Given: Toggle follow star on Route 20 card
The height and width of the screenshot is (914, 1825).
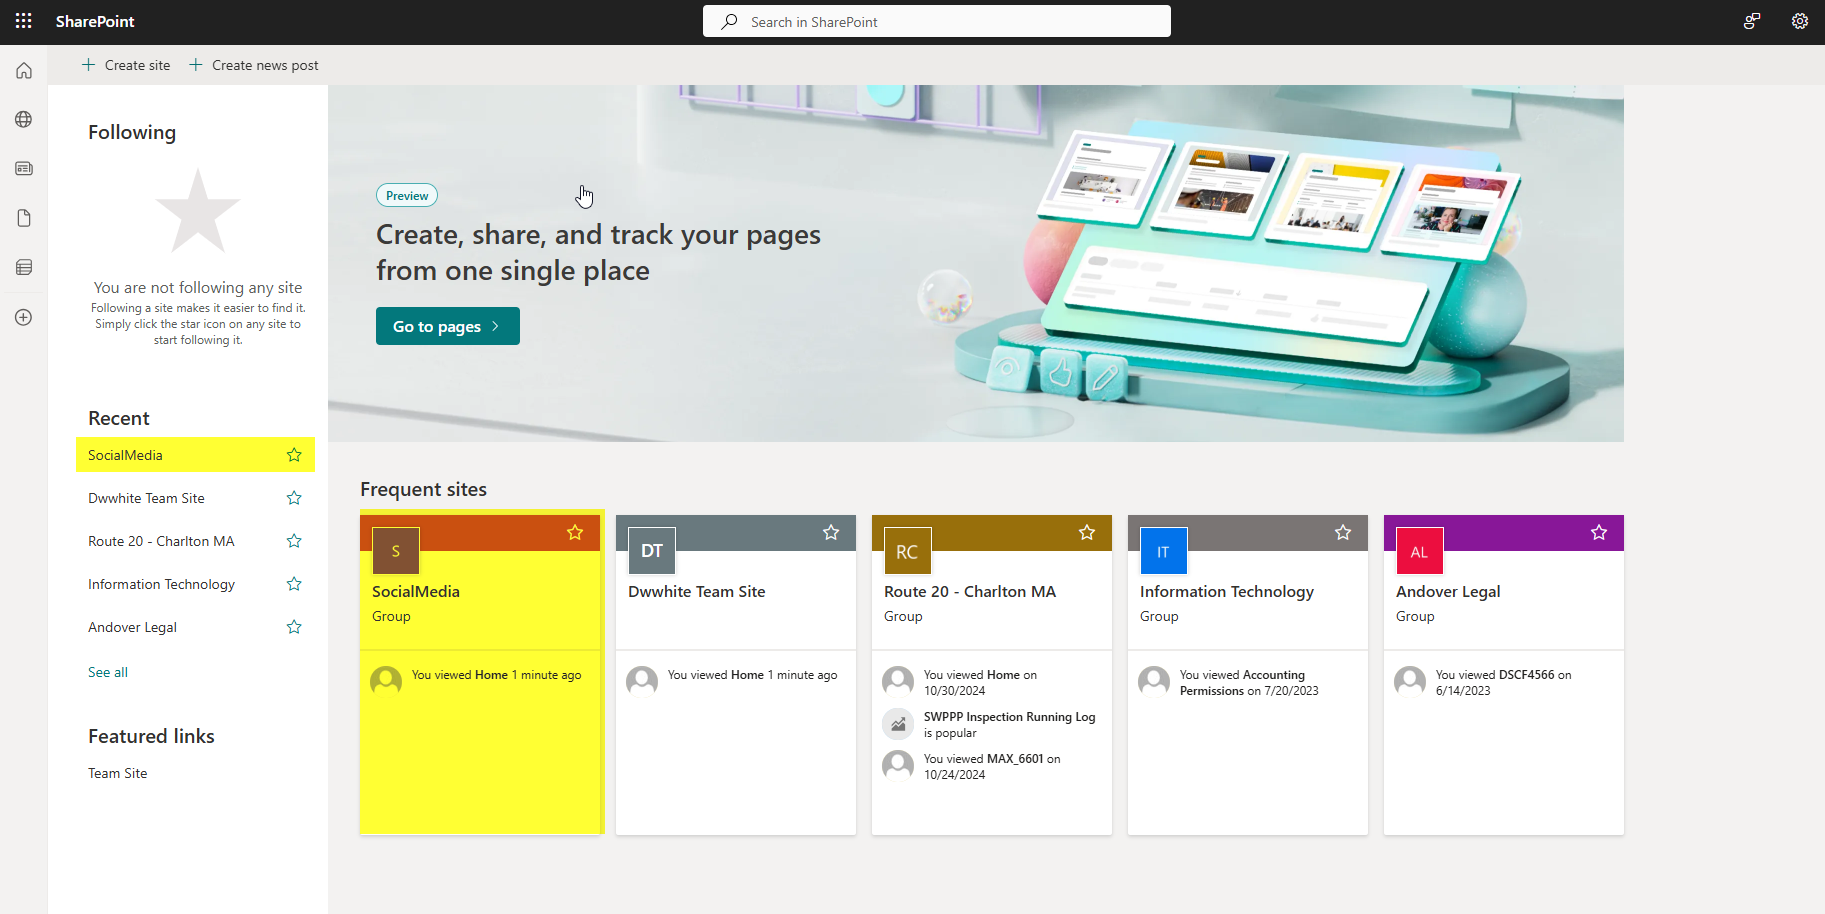Looking at the screenshot, I should pos(1087,533).
